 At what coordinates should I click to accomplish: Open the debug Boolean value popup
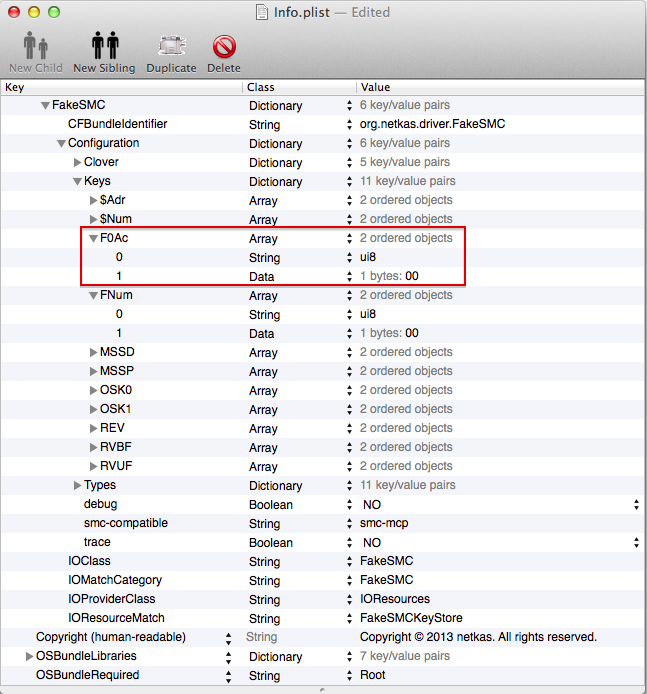coord(636,504)
